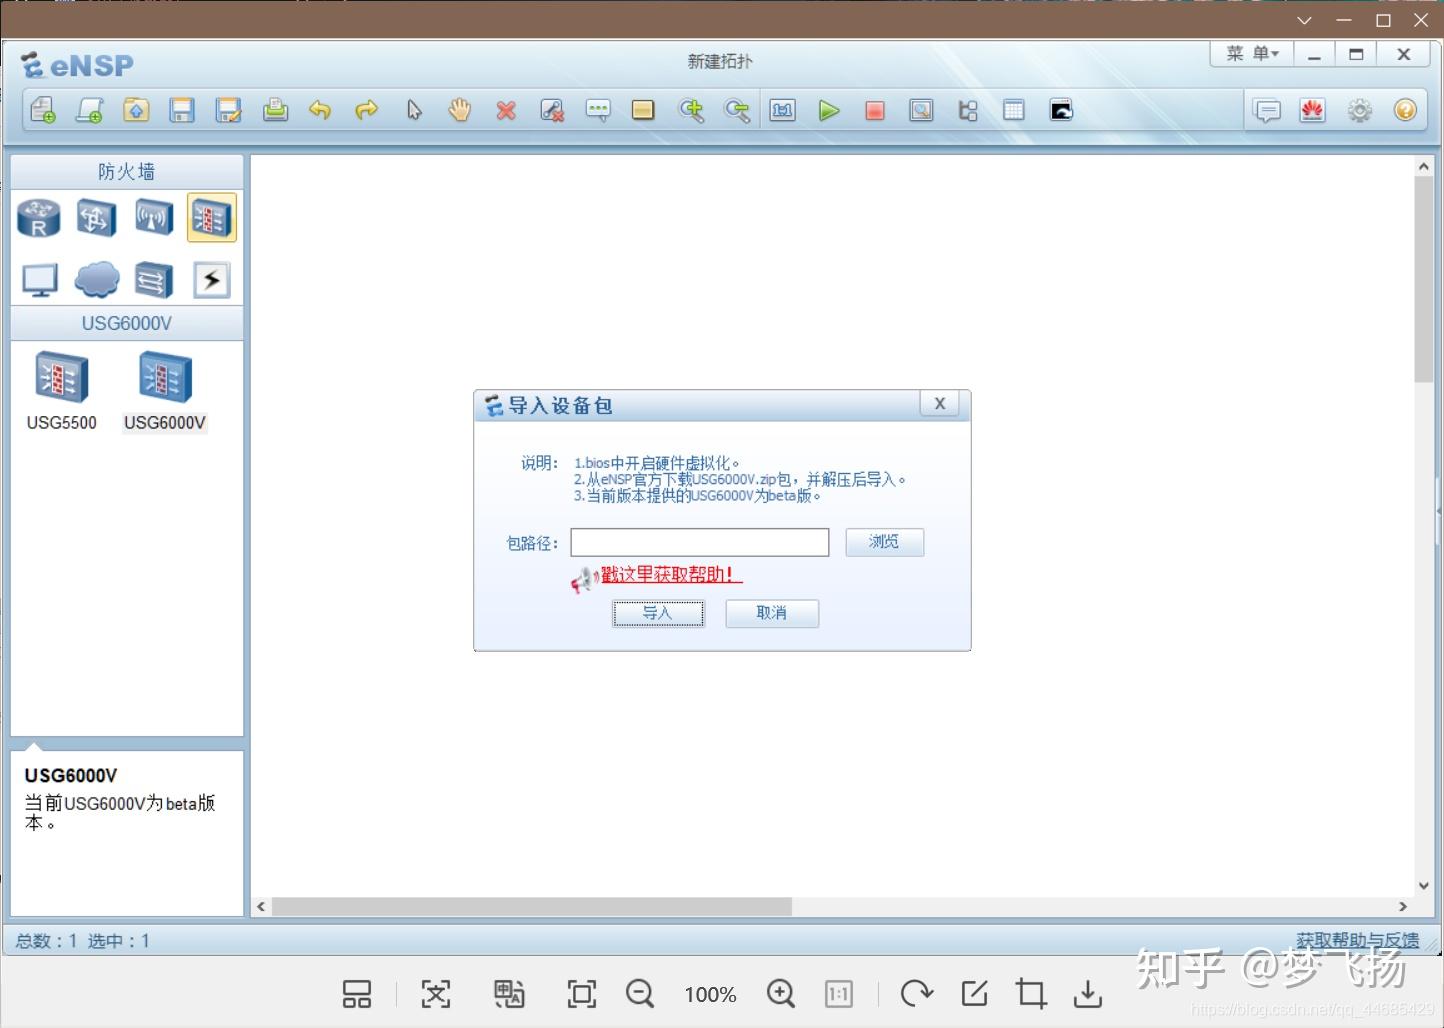
Task: Save the current topology
Action: [182, 110]
